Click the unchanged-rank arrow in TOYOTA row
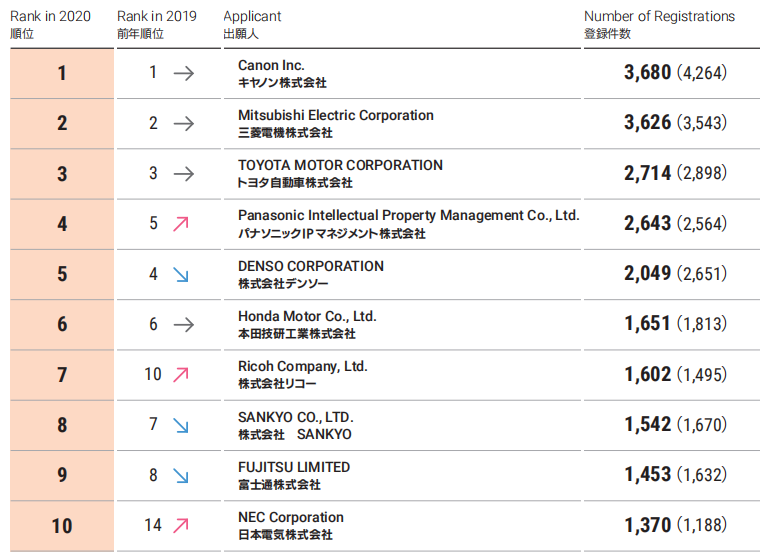The height and width of the screenshot is (557, 776). [184, 174]
